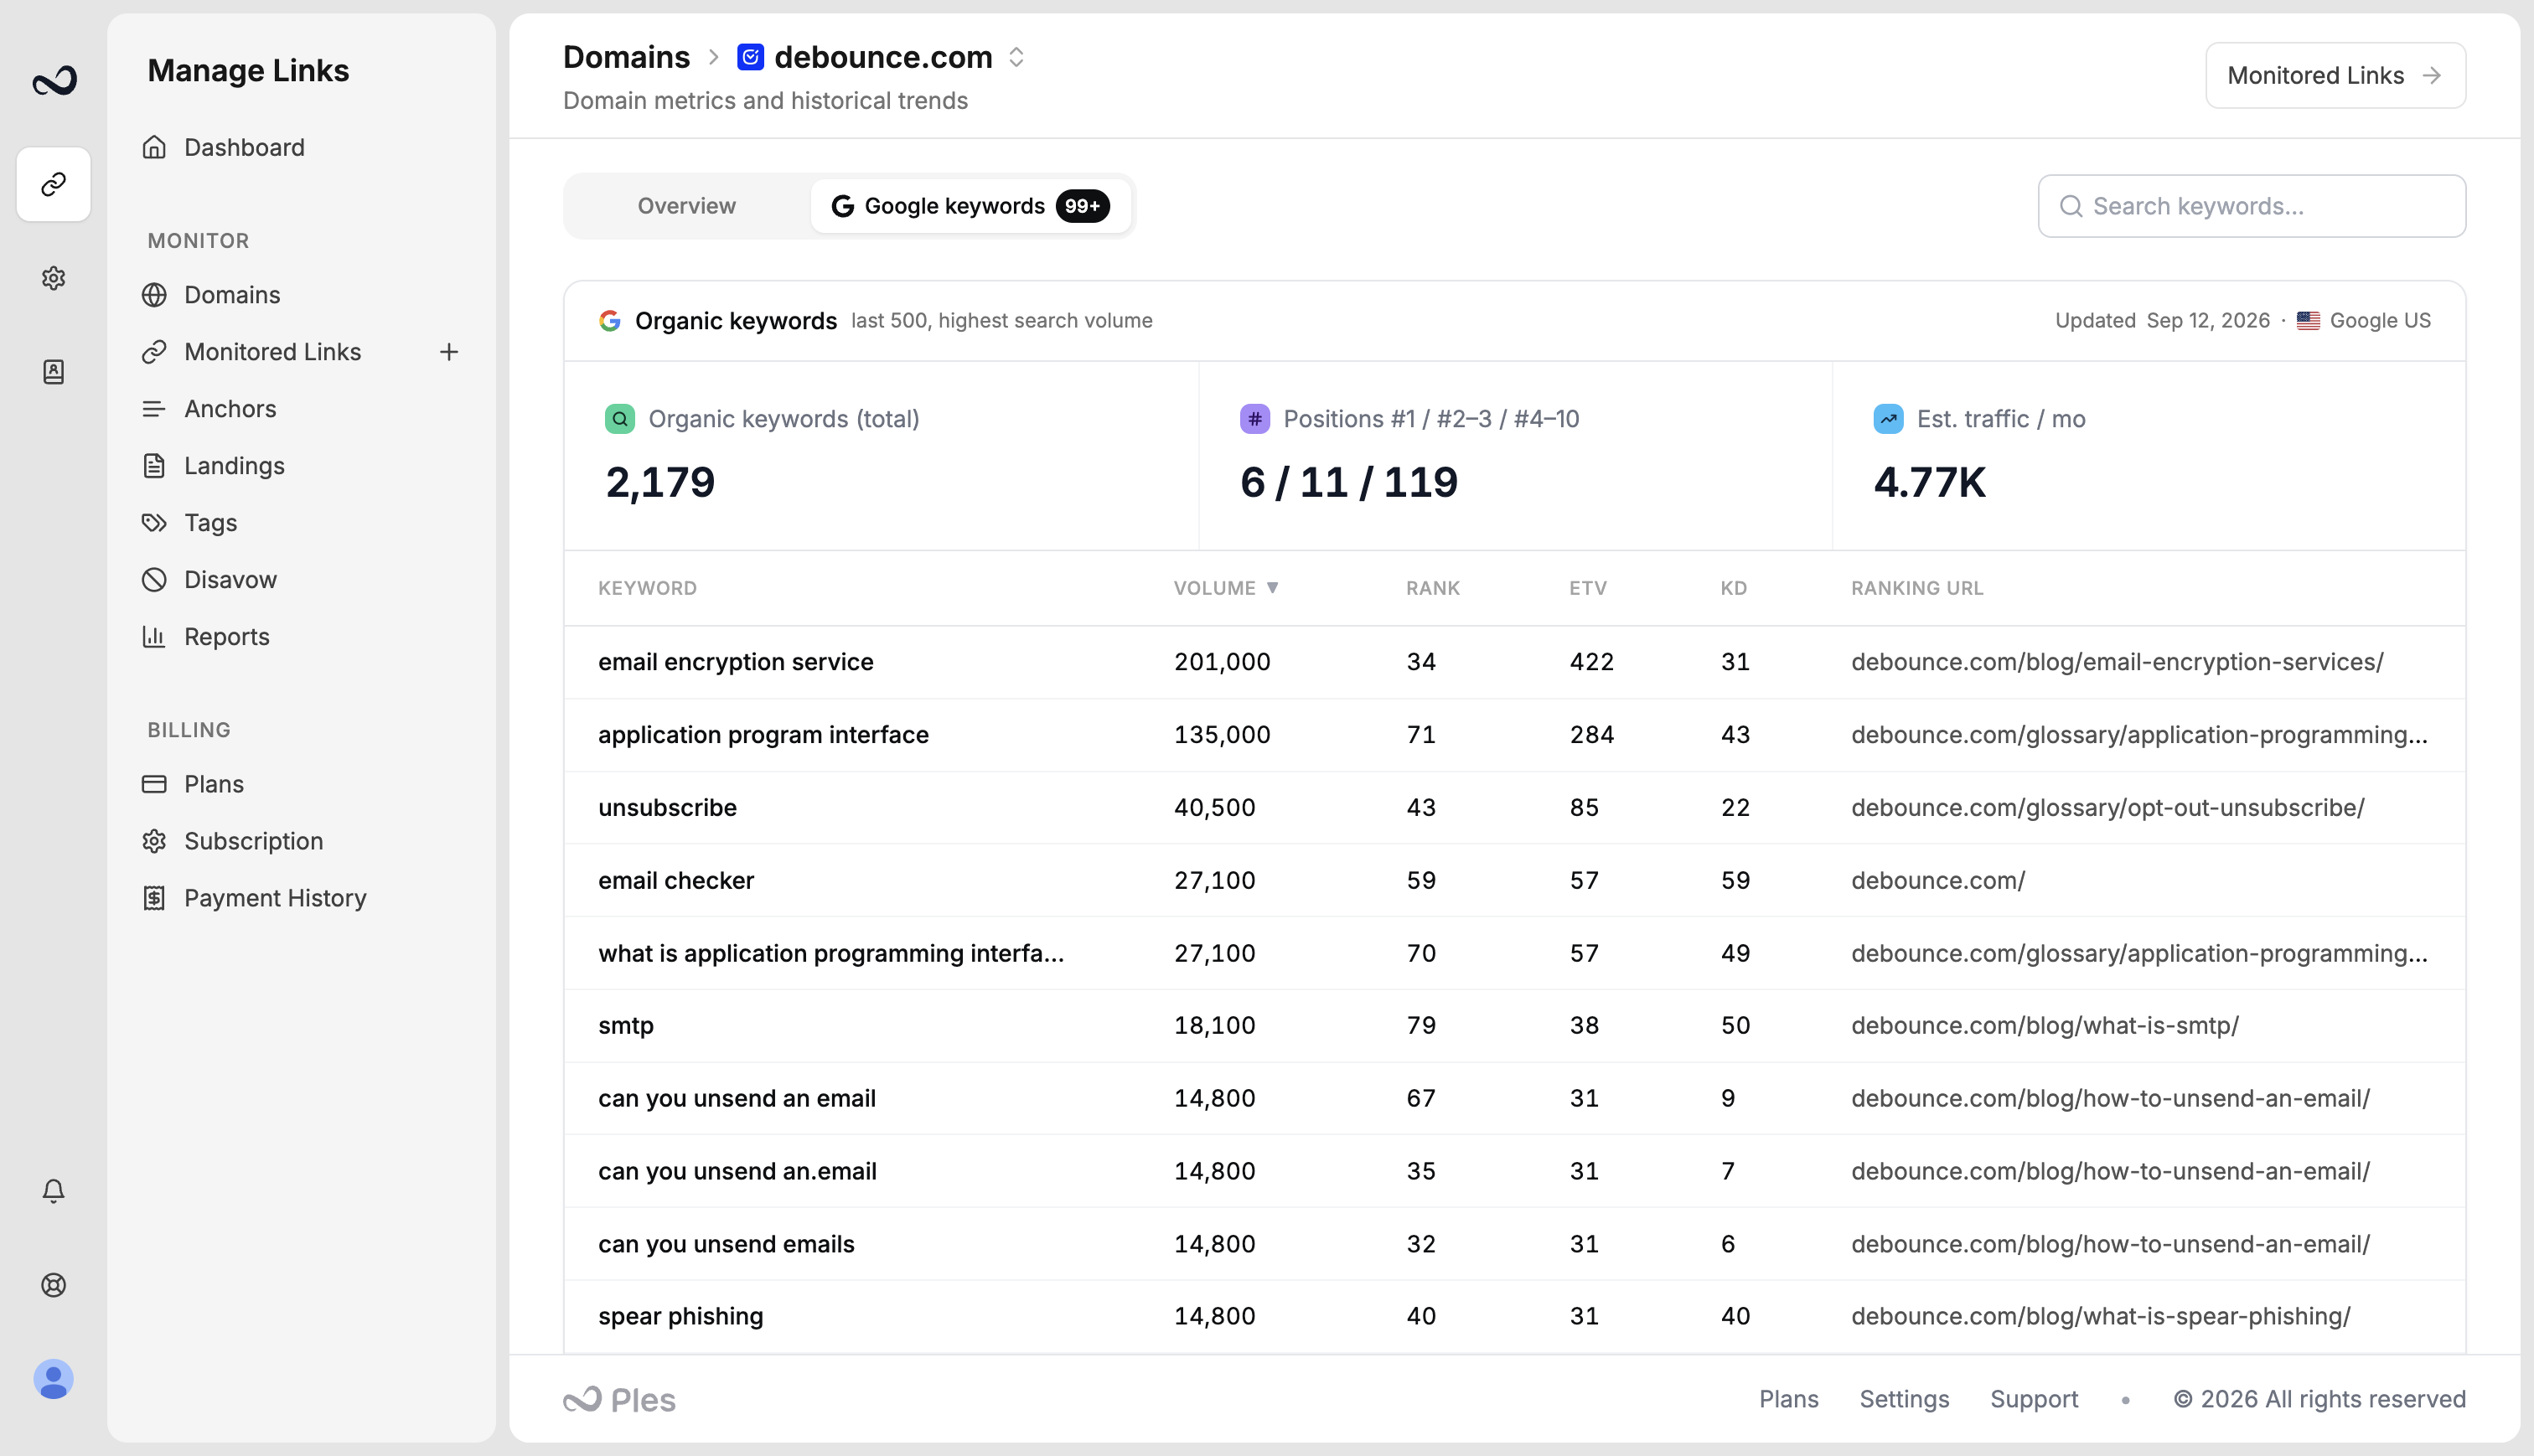The image size is (2534, 1456).
Task: Open Support link in footer
Action: click(2034, 1399)
